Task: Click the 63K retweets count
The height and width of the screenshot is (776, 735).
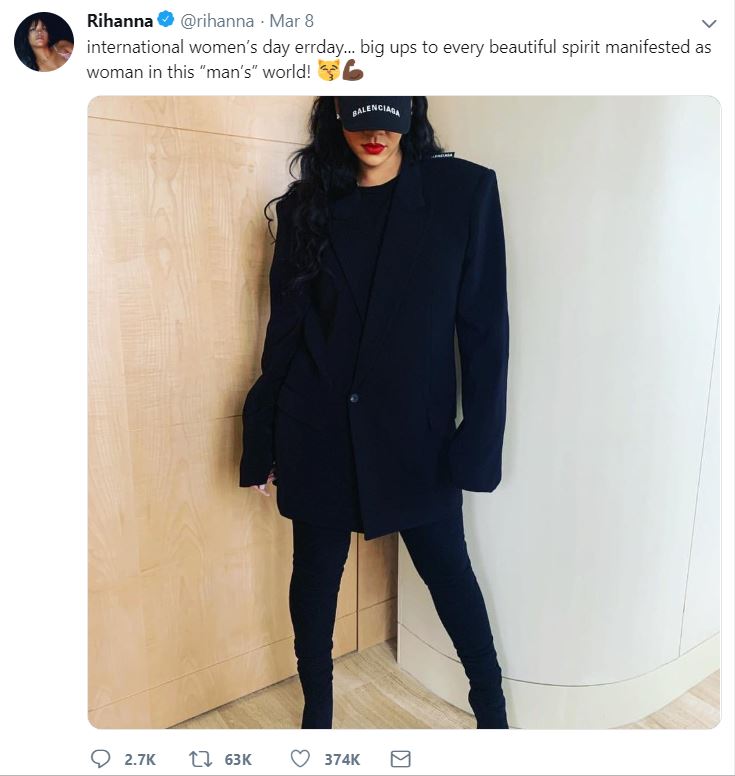Action: click(238, 759)
